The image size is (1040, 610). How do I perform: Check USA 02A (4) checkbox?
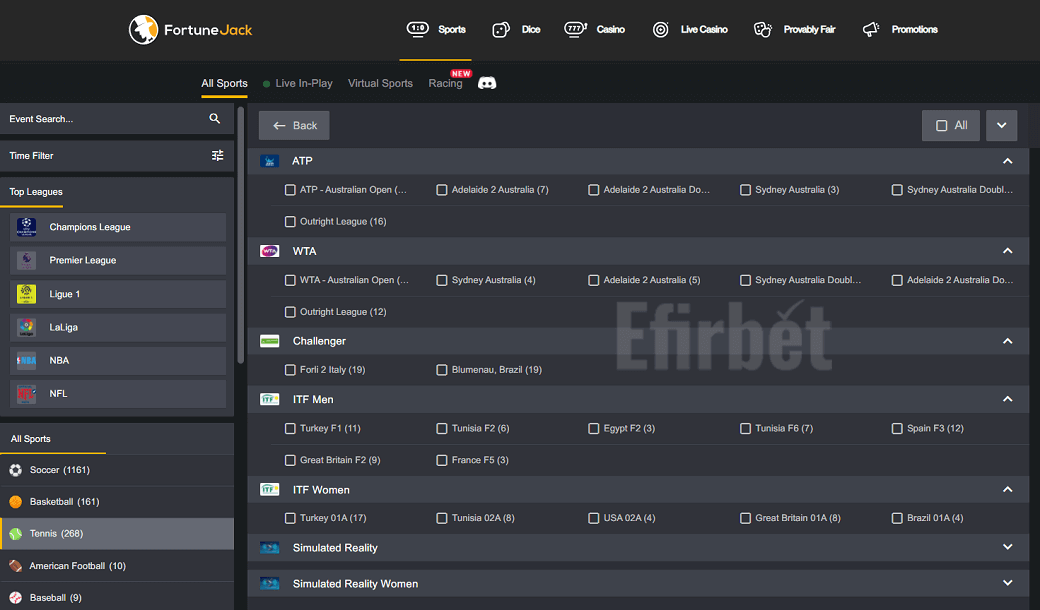pyautogui.click(x=594, y=518)
